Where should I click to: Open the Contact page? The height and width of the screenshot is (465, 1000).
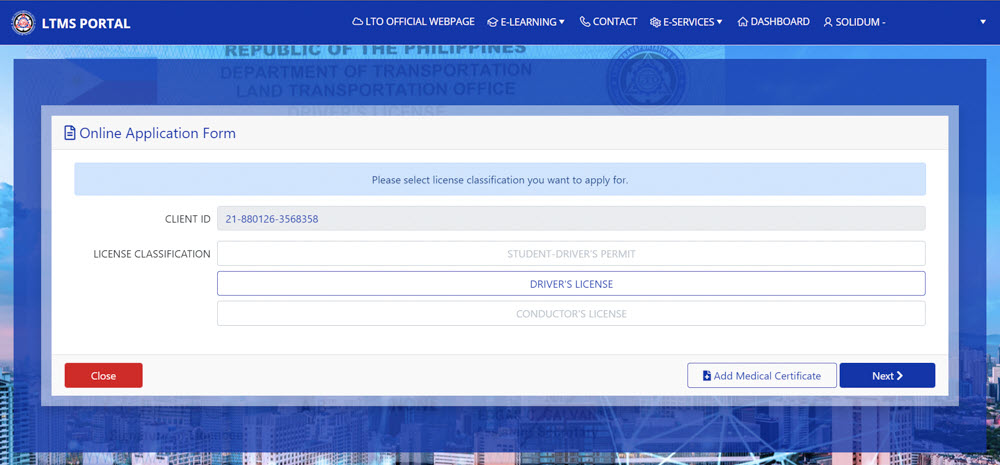pyautogui.click(x=608, y=22)
